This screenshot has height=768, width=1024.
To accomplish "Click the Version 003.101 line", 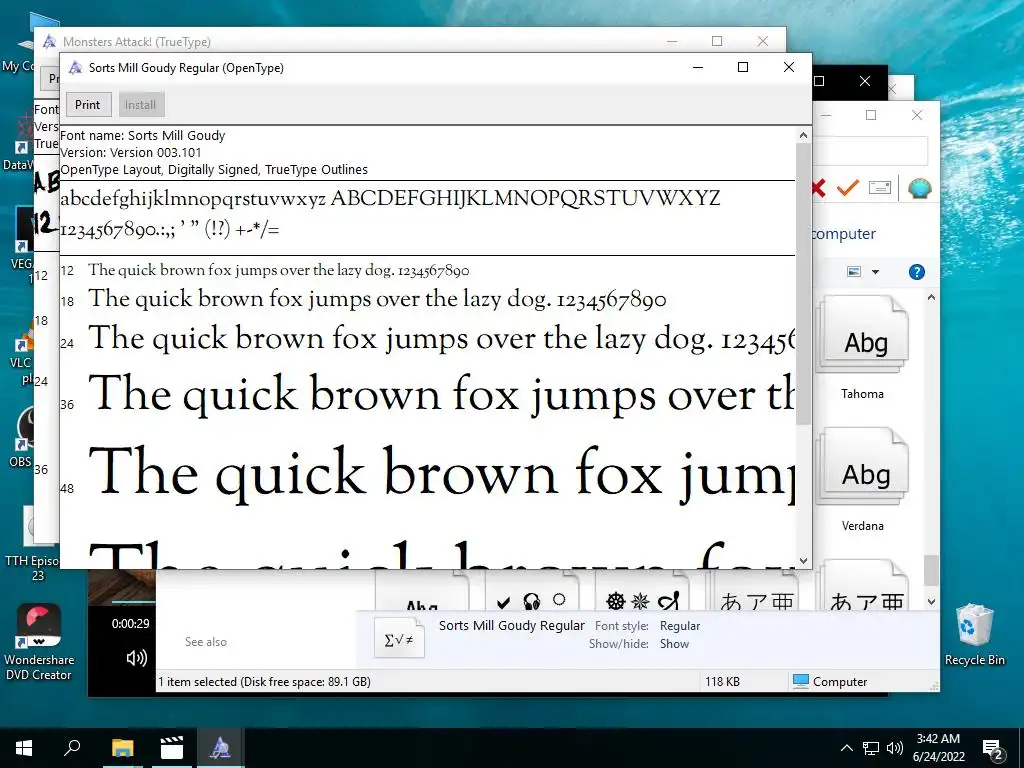I will tap(131, 153).
